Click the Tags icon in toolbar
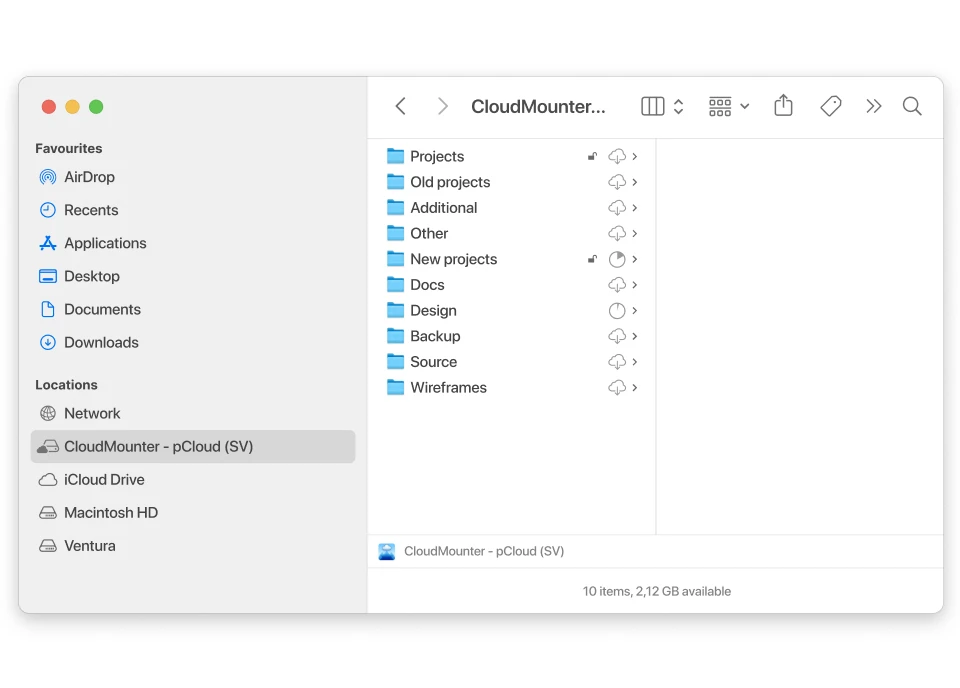 (830, 106)
